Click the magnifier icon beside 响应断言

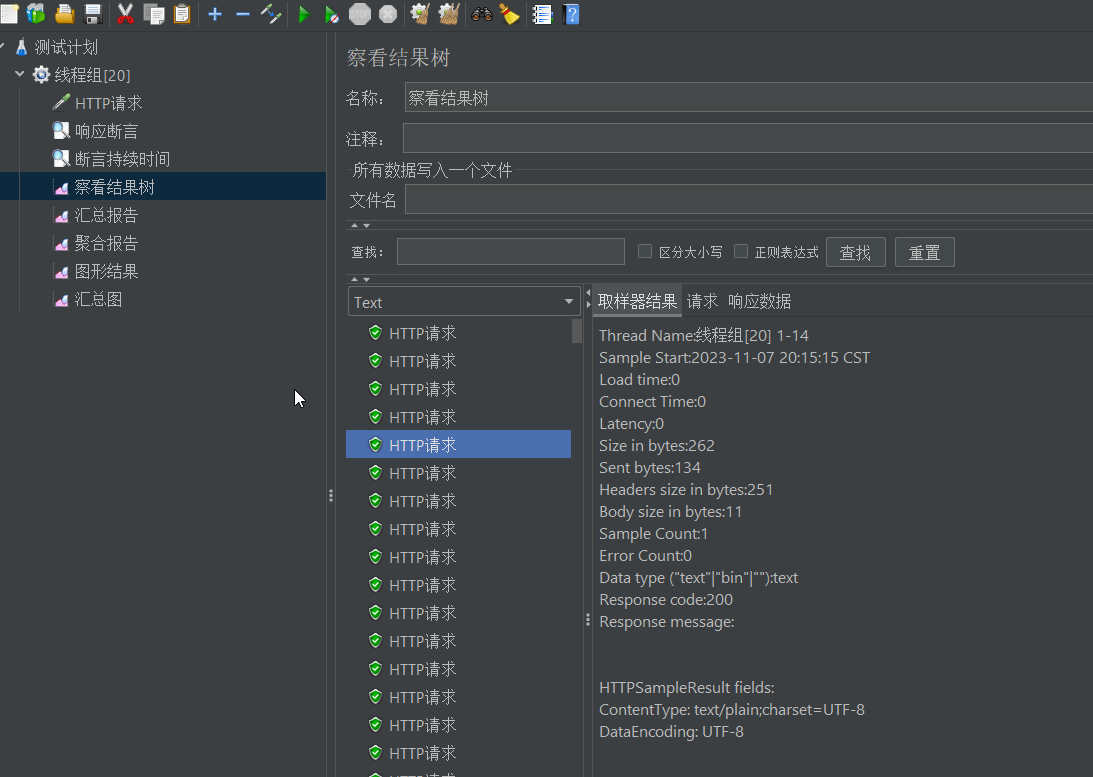click(x=61, y=131)
